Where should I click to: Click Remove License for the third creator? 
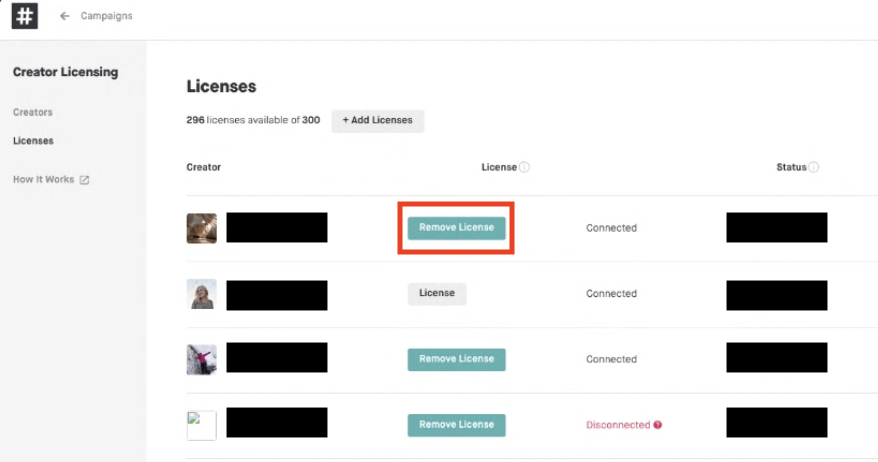click(456, 359)
